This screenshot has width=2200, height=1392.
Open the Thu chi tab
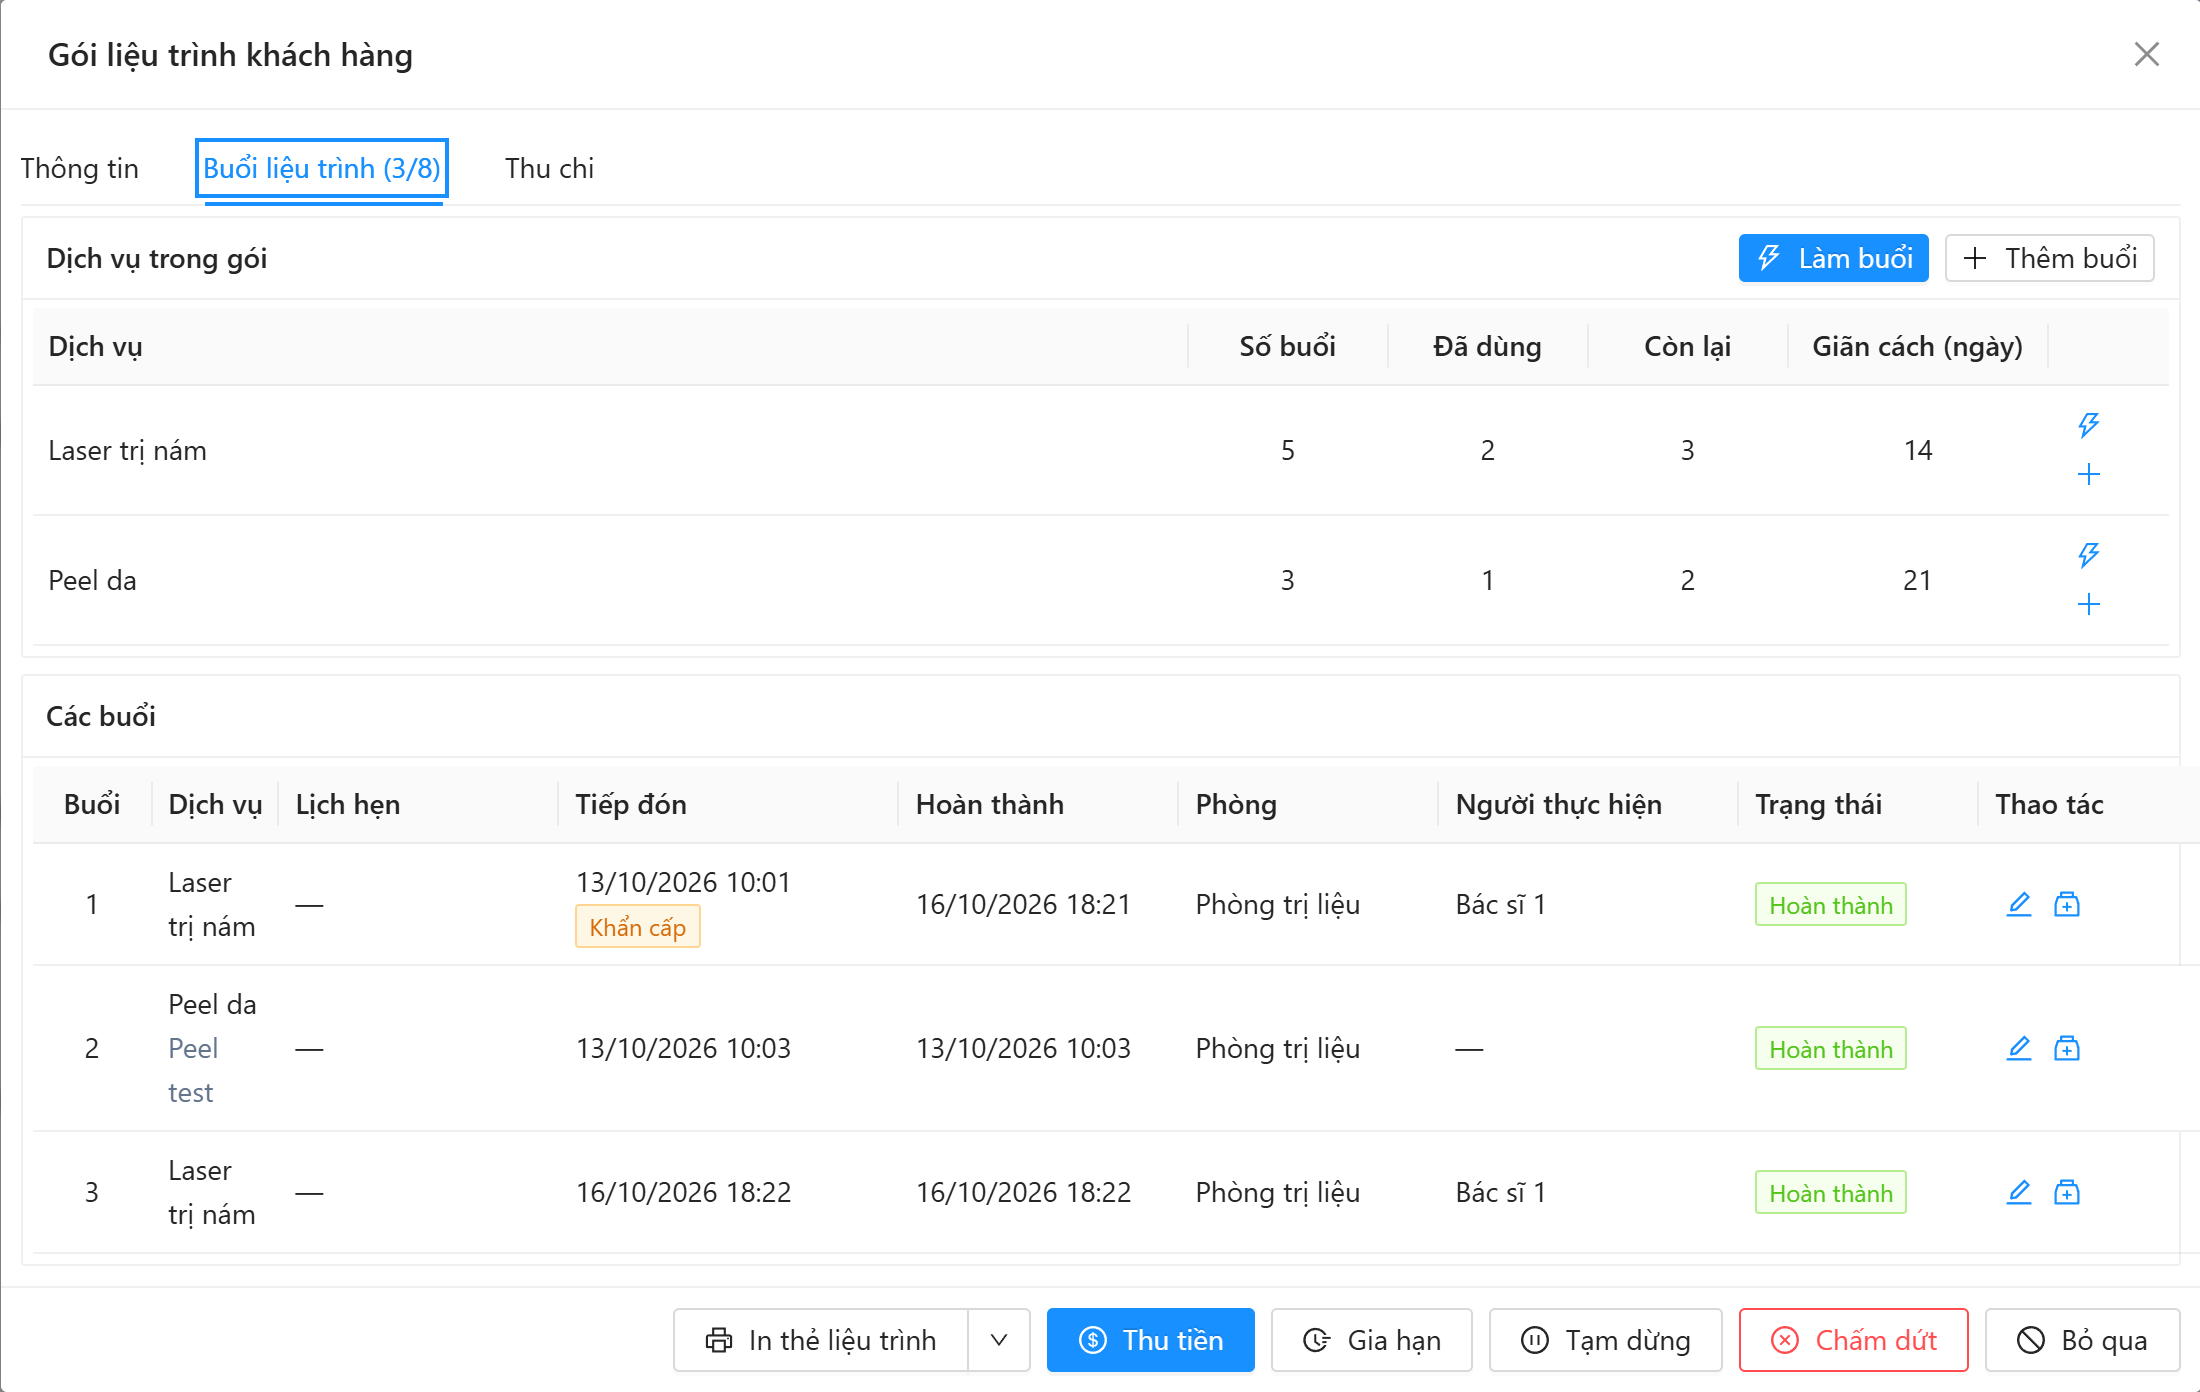click(x=549, y=168)
